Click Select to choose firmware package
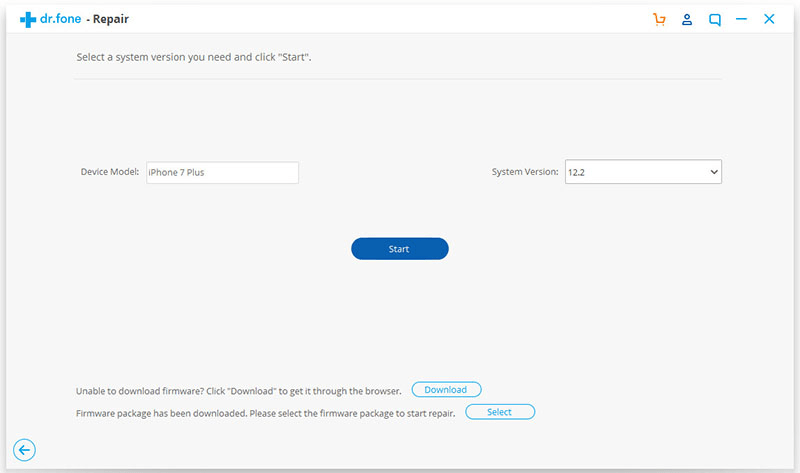The width and height of the screenshot is (800, 473). (500, 412)
